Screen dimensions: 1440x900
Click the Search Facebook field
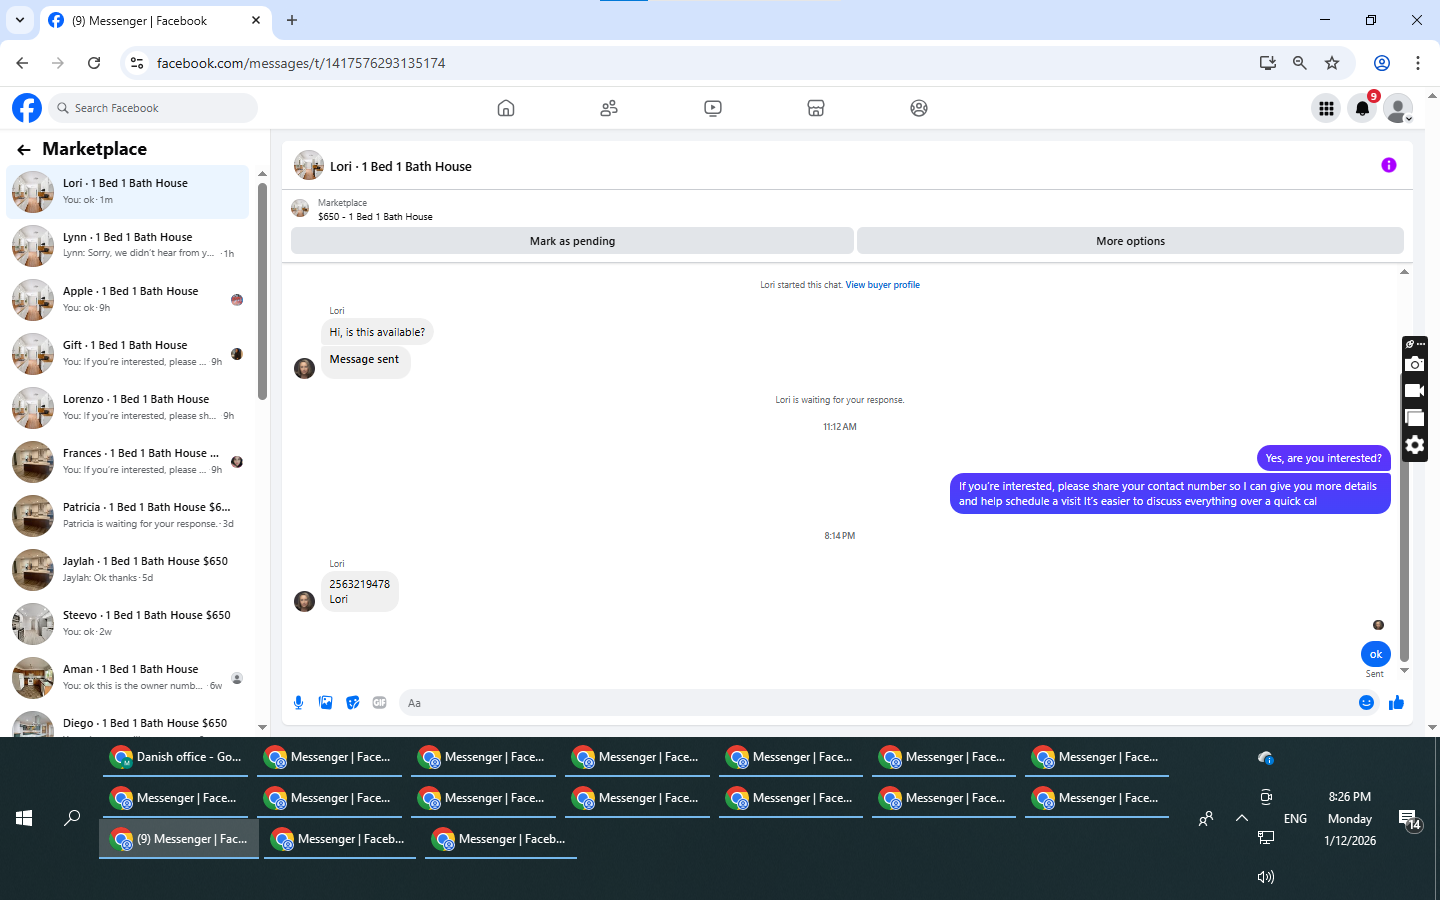[x=153, y=108]
